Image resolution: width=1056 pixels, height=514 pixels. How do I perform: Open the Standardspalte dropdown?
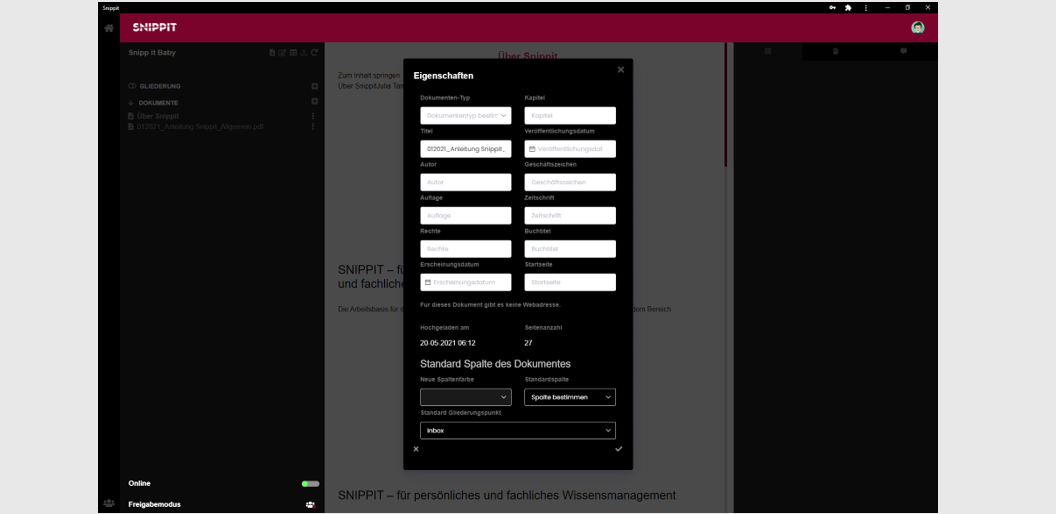pyautogui.click(x=570, y=397)
